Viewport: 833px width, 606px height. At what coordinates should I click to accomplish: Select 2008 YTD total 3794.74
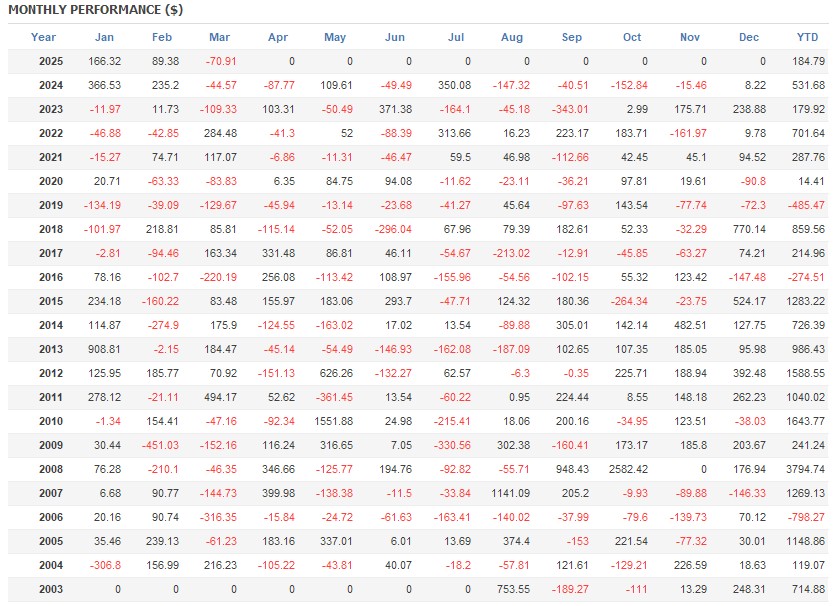tap(805, 469)
